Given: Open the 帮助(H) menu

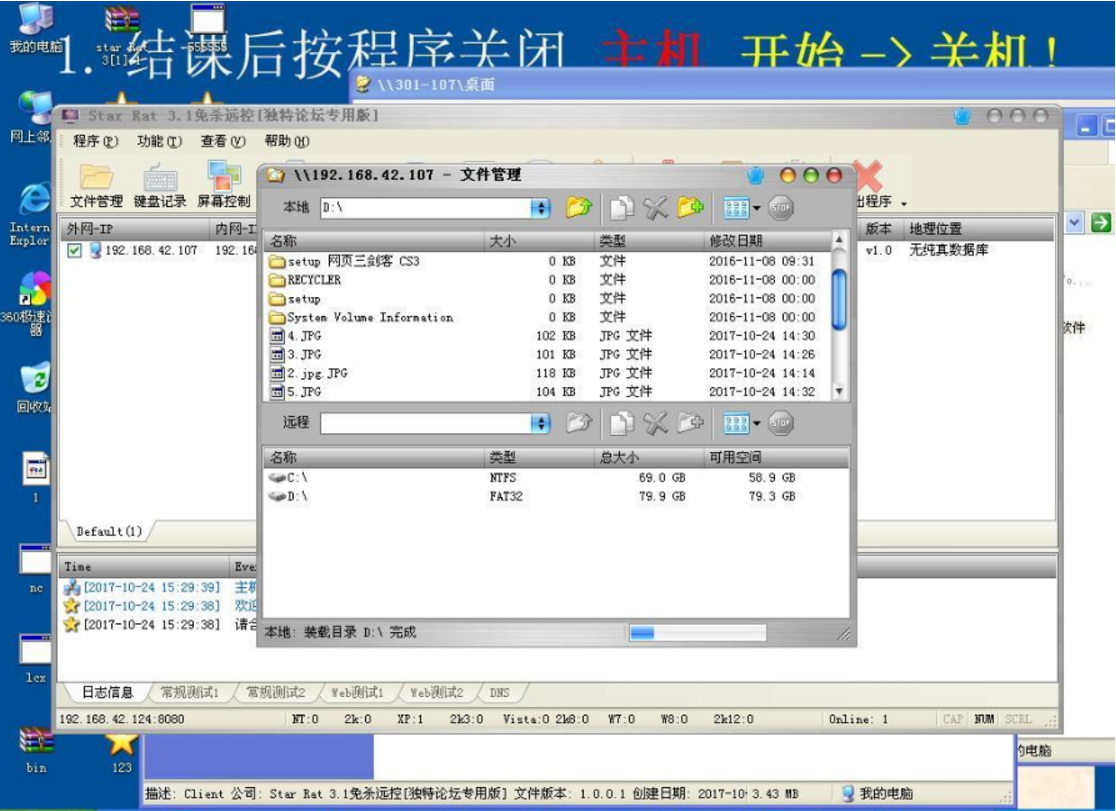Looking at the screenshot, I should pyautogui.click(x=287, y=141).
